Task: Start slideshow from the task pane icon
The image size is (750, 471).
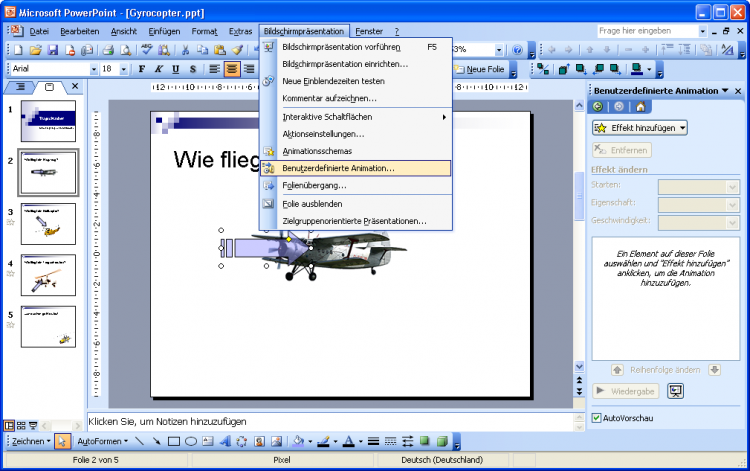Action: (676, 391)
